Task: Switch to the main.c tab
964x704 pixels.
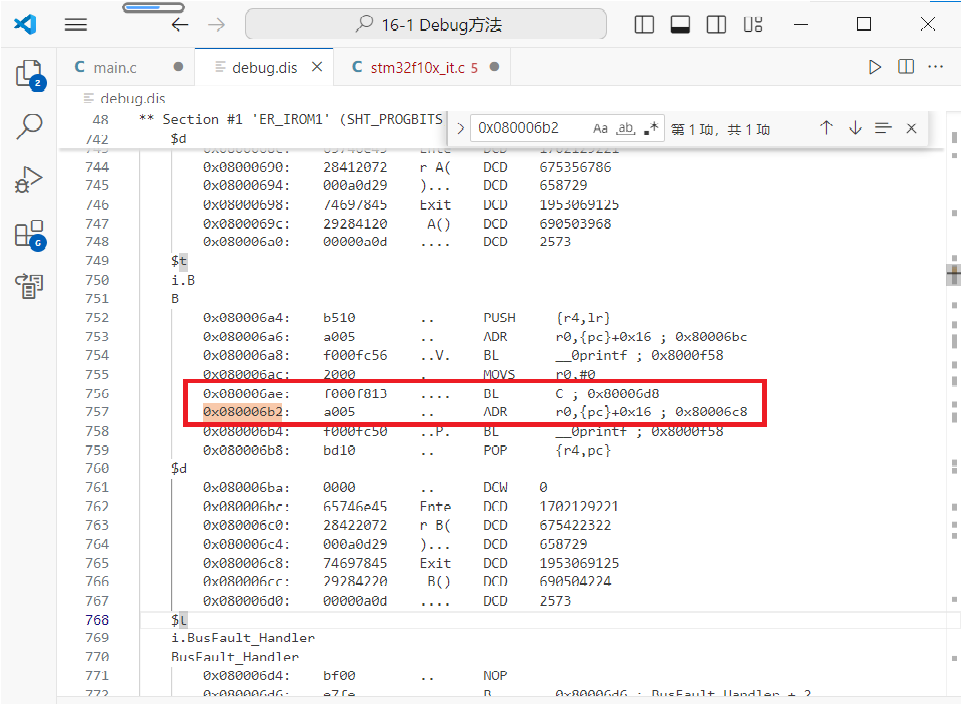Action: pyautogui.click(x=118, y=66)
